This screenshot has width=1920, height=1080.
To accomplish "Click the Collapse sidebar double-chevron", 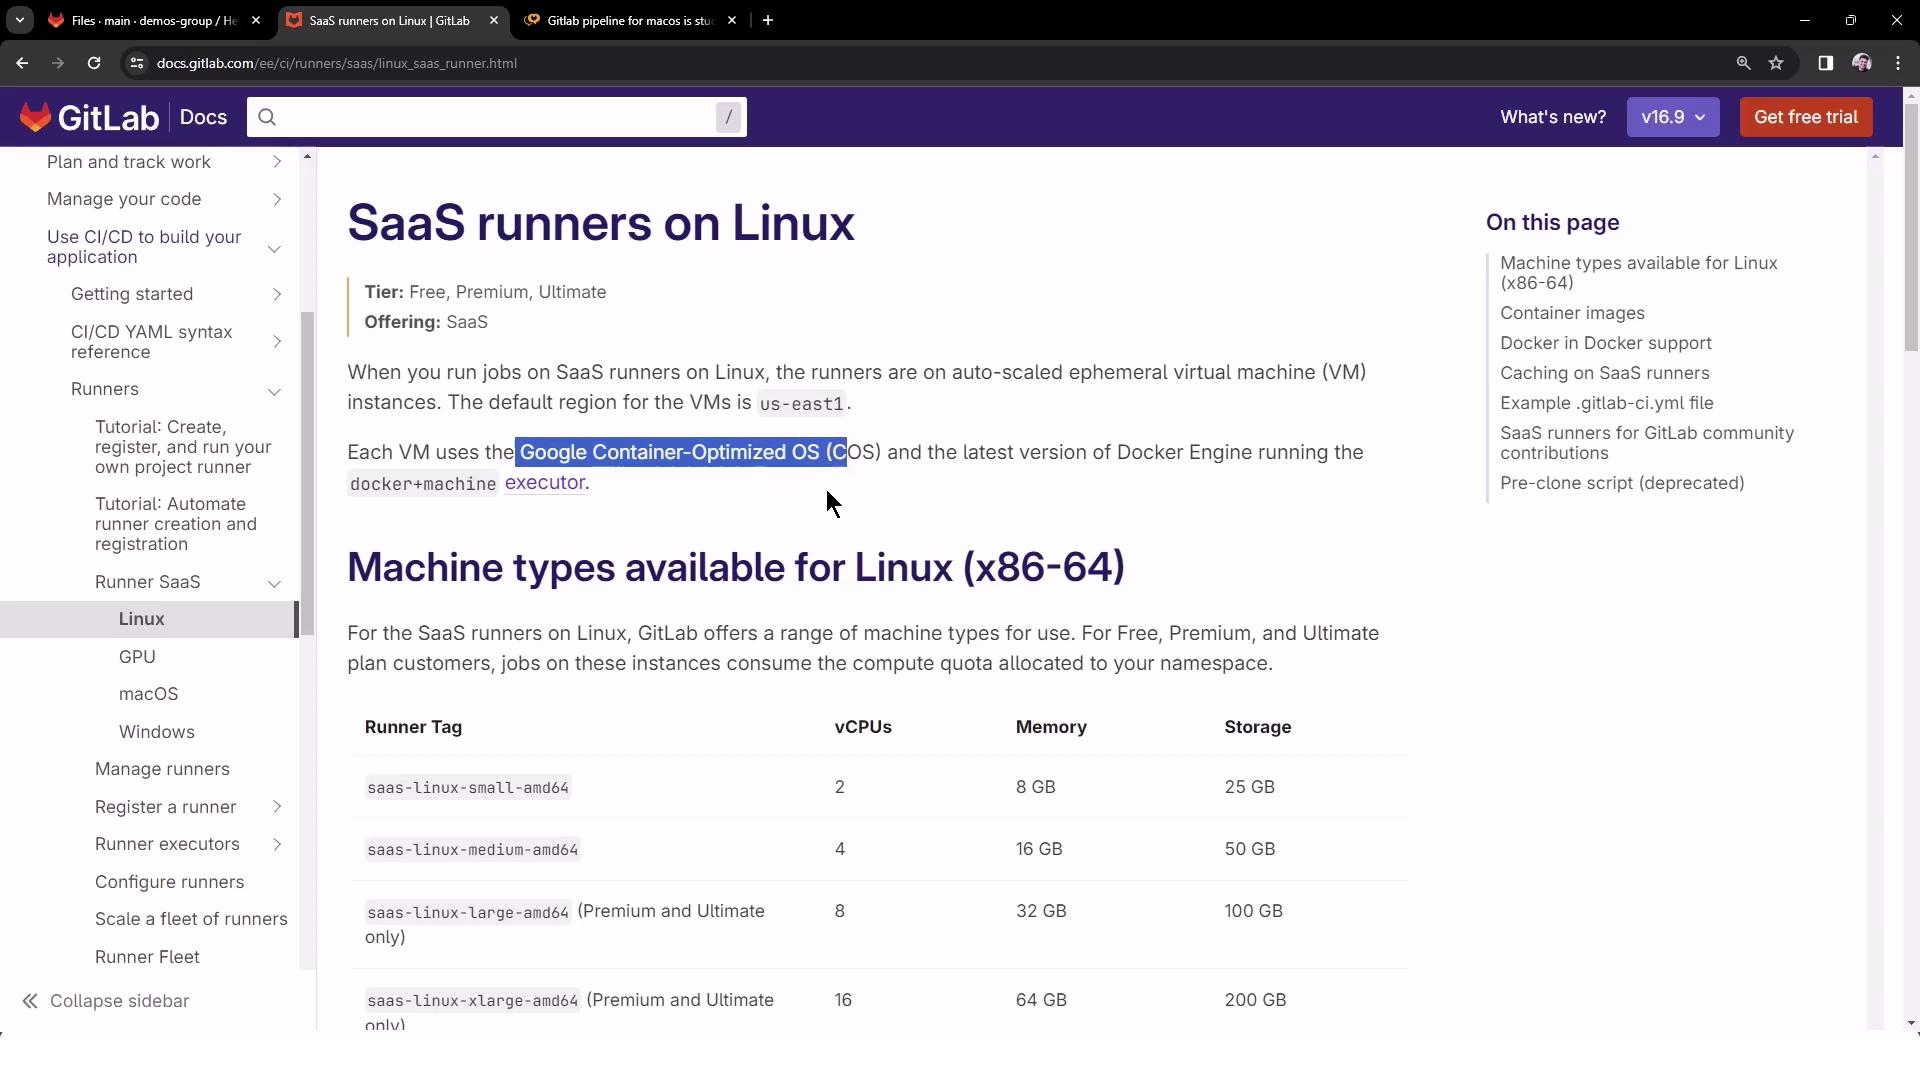I will coord(30,1001).
